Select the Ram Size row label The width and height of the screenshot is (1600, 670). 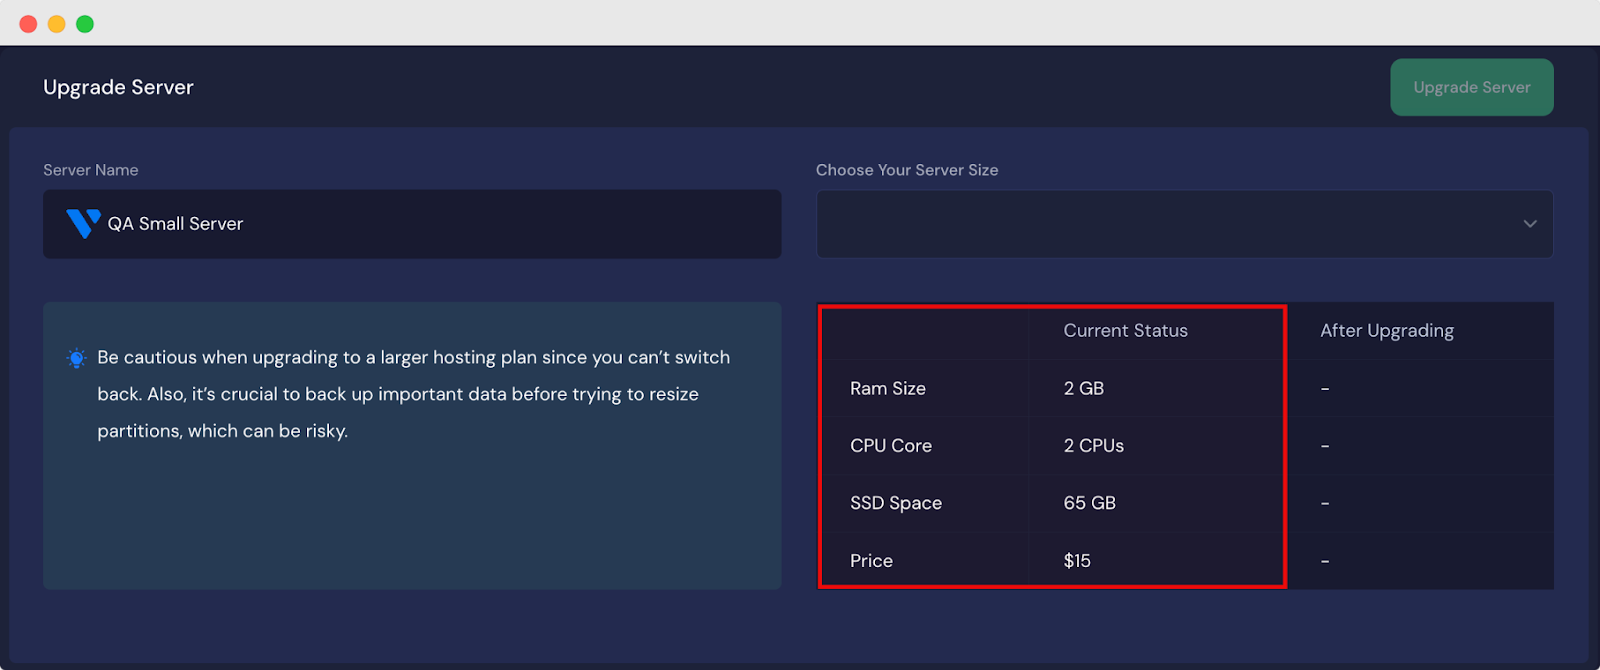[887, 388]
